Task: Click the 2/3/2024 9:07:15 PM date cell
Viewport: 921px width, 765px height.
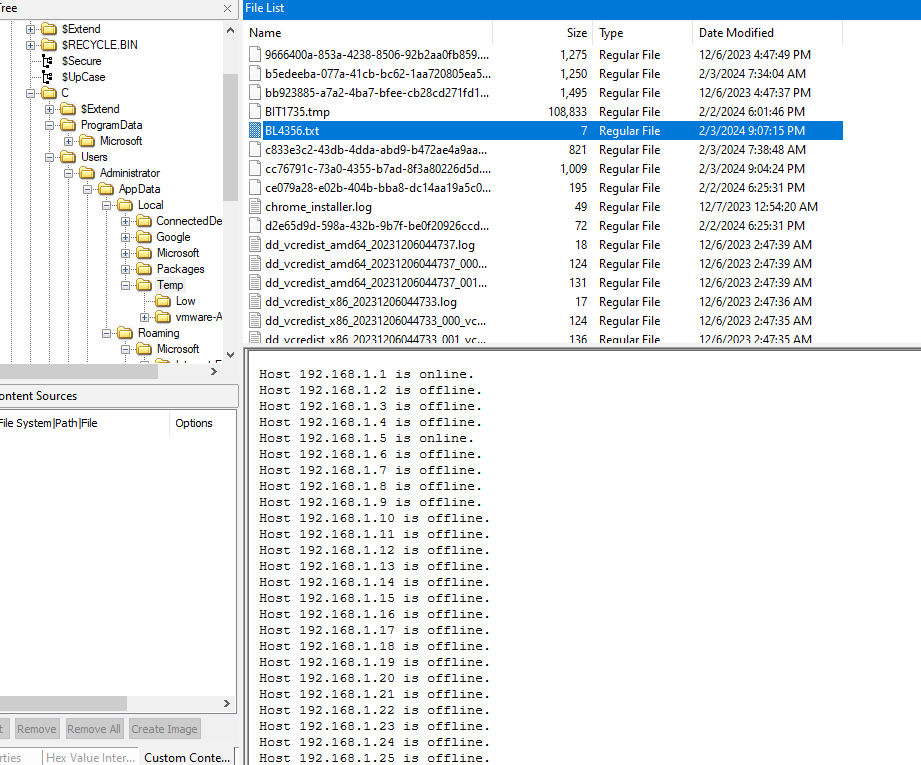Action: pos(752,130)
